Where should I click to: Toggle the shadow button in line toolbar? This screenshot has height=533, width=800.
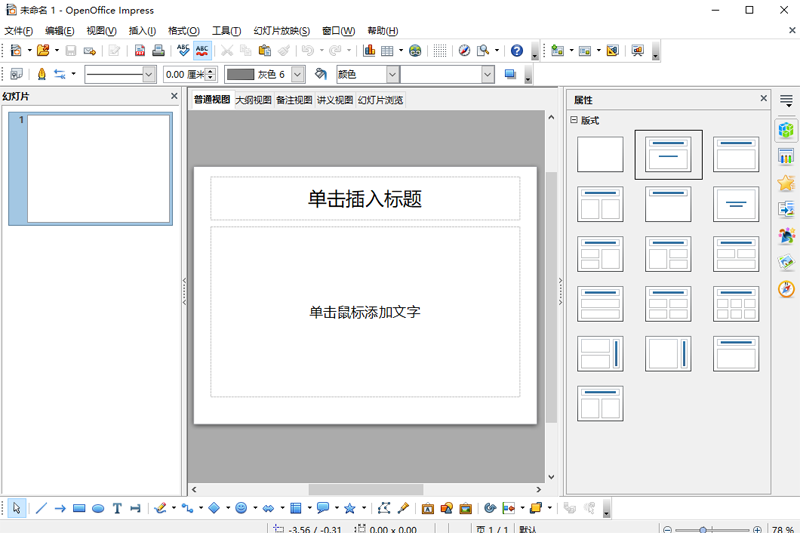pyautogui.click(x=510, y=74)
